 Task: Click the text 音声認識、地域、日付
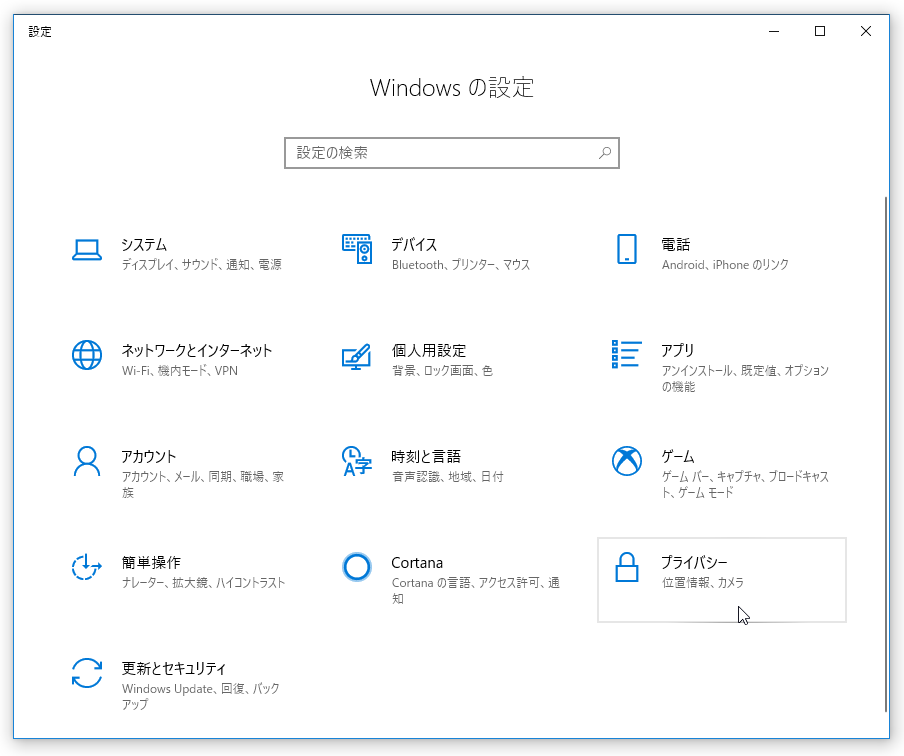click(447, 477)
